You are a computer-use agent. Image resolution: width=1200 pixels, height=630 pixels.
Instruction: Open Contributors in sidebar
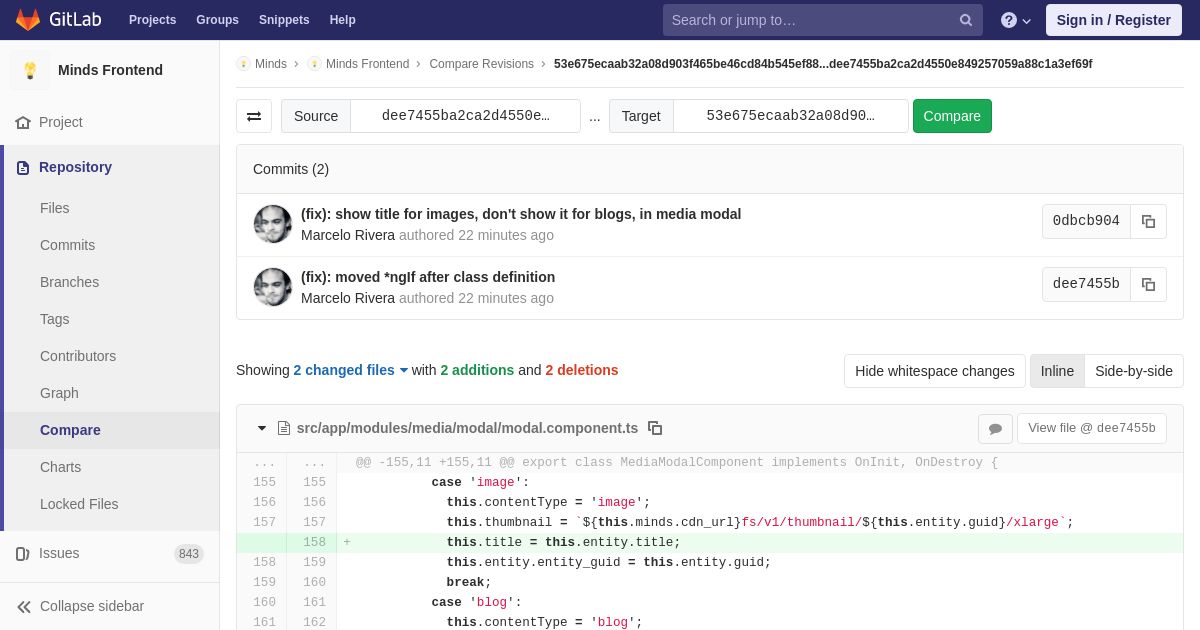[x=78, y=356]
